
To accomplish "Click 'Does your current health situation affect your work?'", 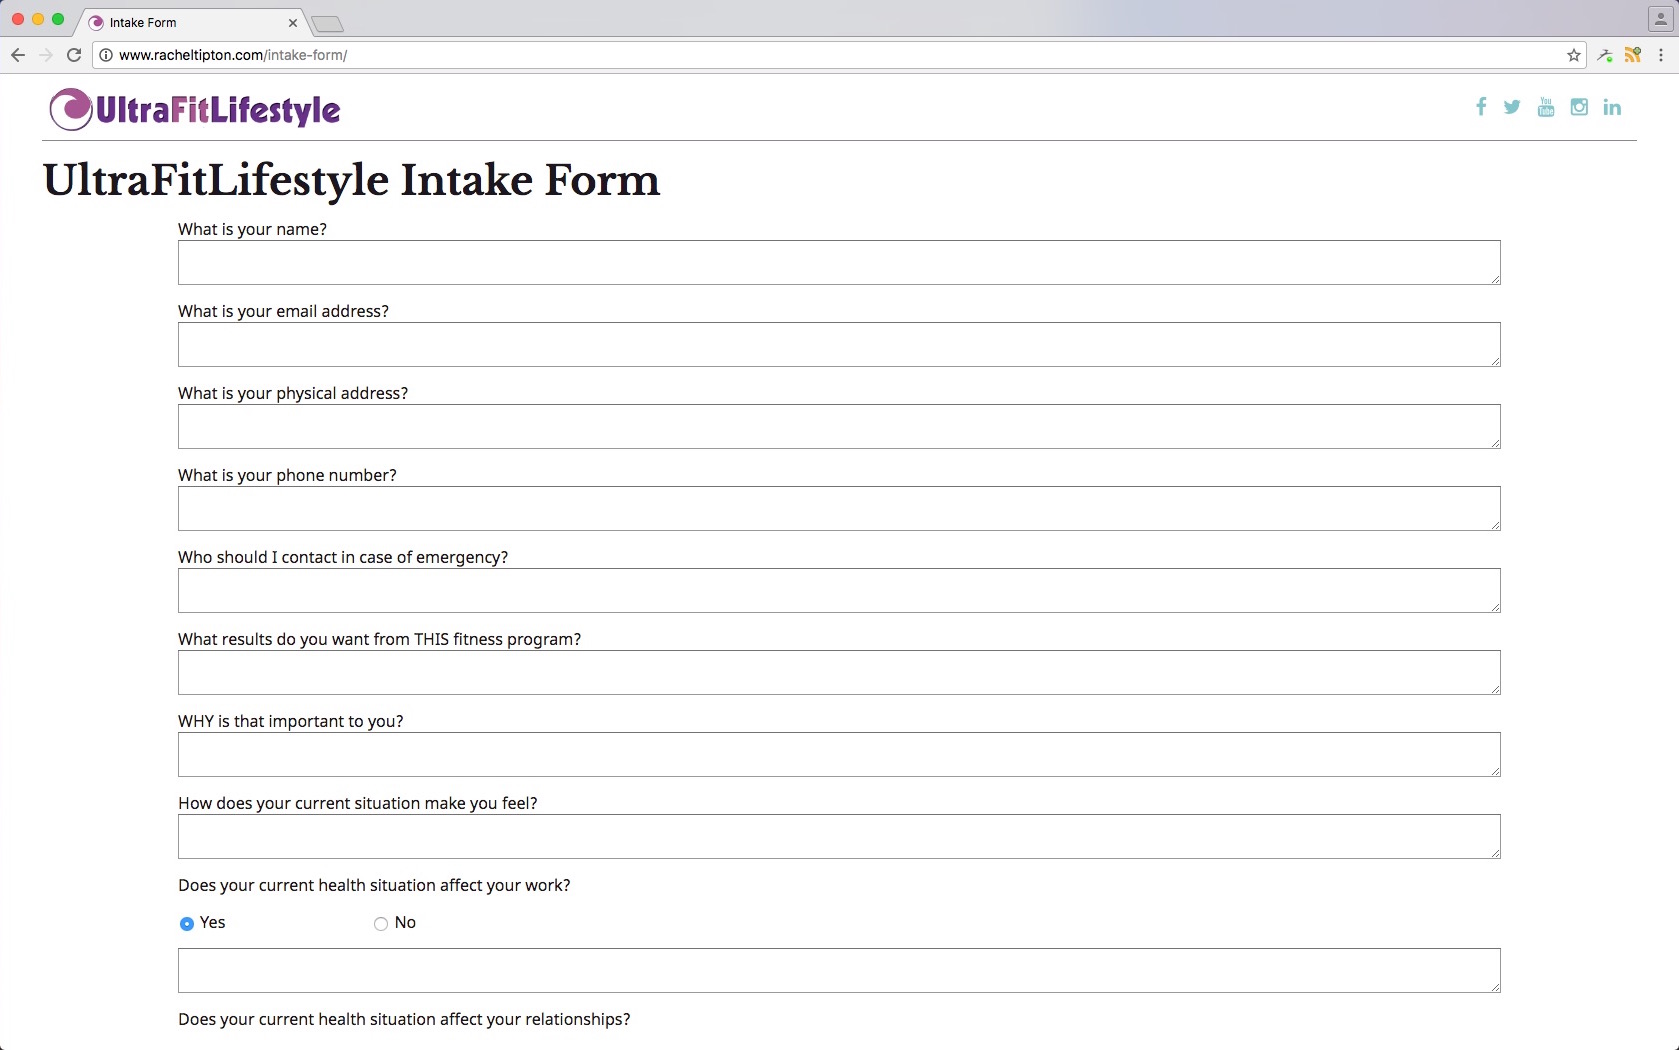I will click(x=374, y=885).
